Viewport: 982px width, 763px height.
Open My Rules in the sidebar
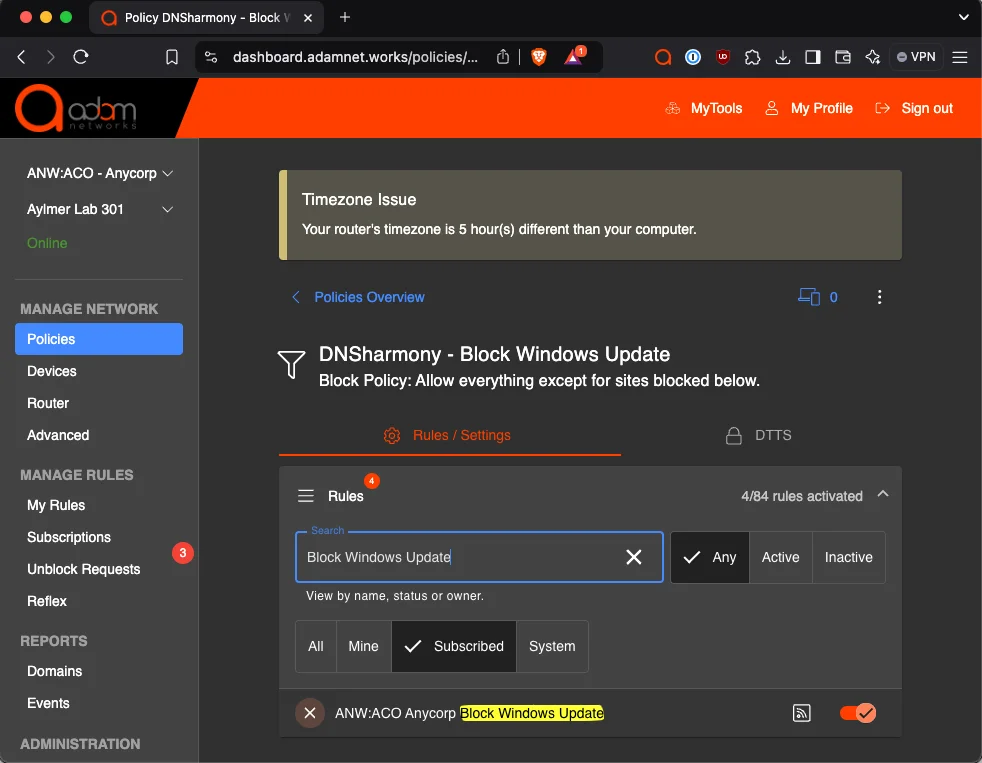coord(56,505)
